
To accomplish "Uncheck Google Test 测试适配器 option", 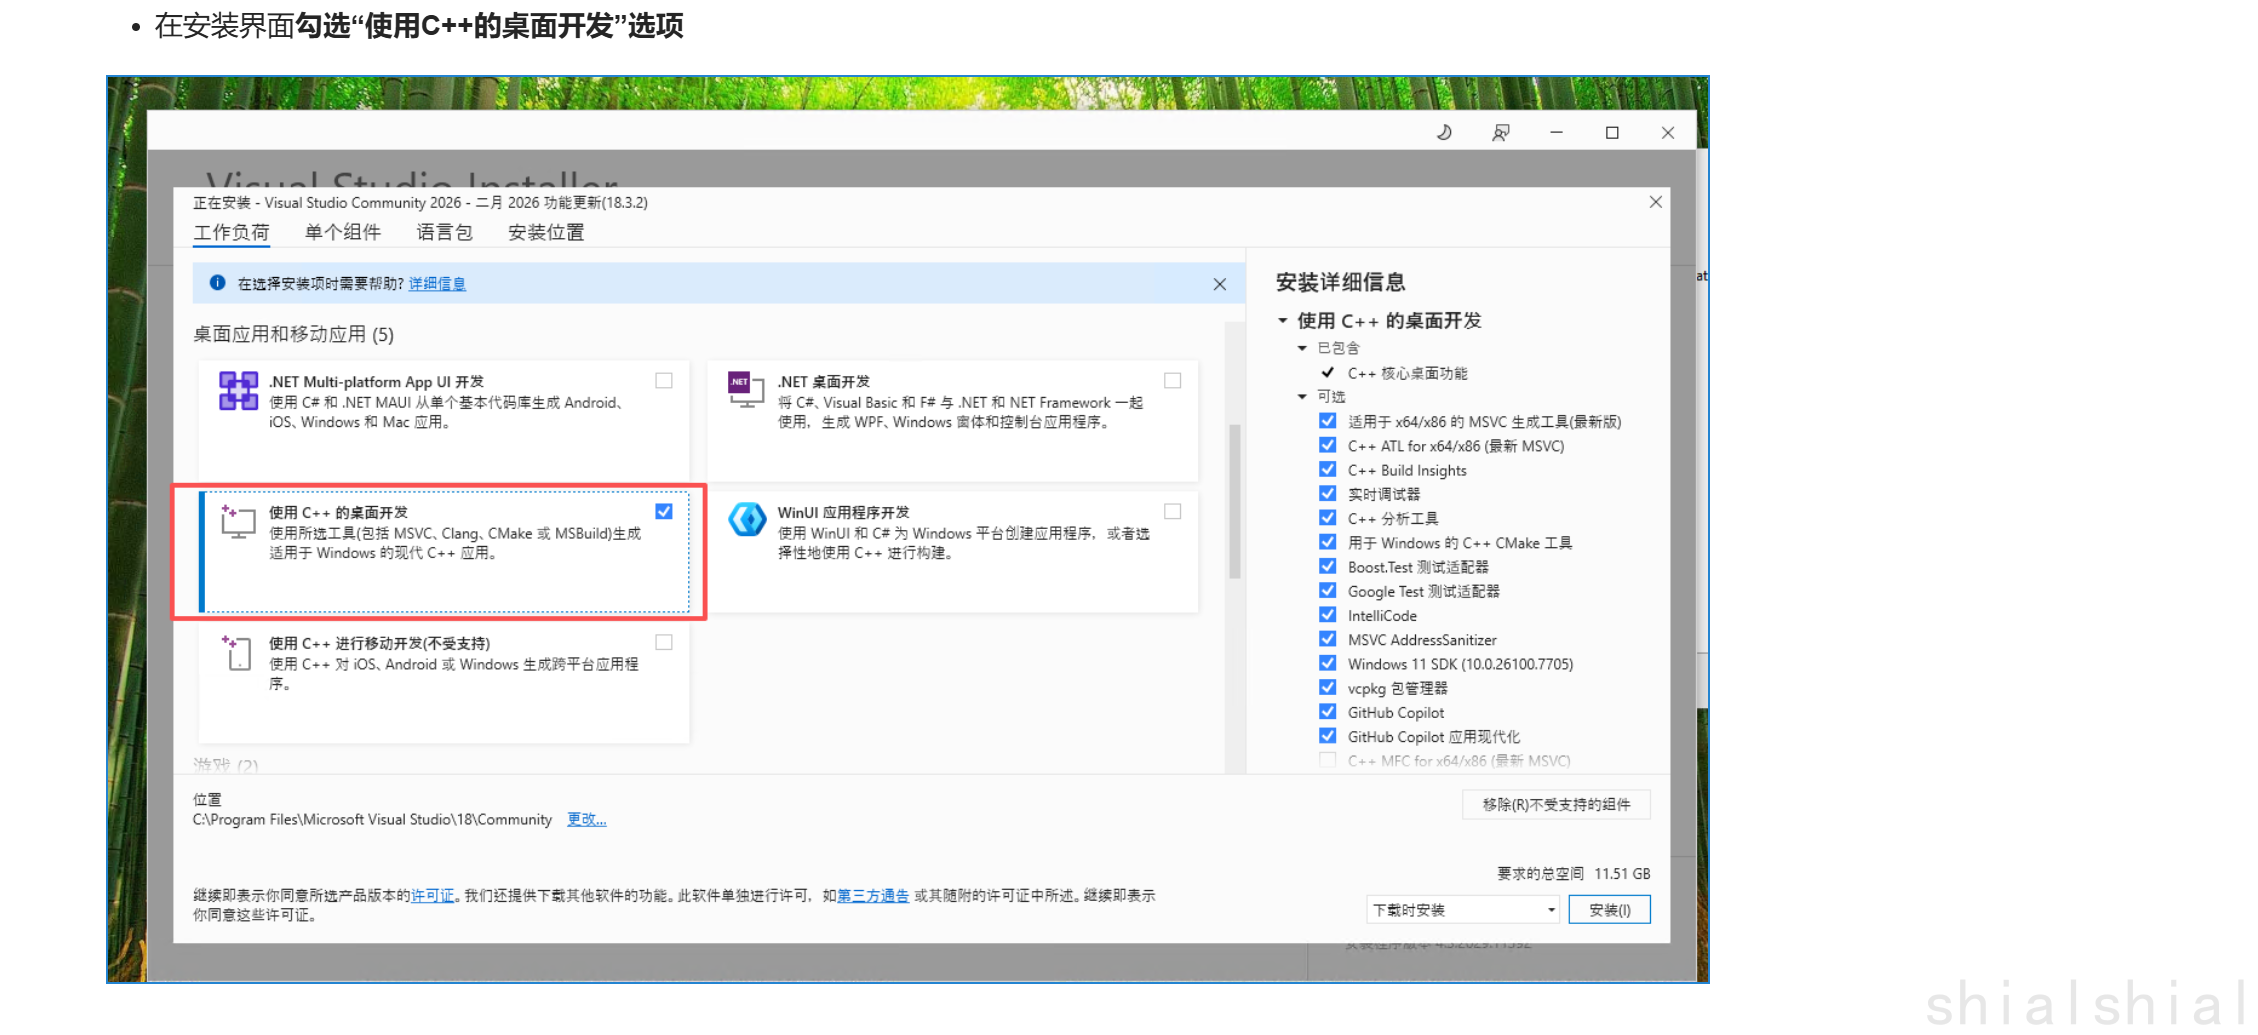I will 1327,590.
